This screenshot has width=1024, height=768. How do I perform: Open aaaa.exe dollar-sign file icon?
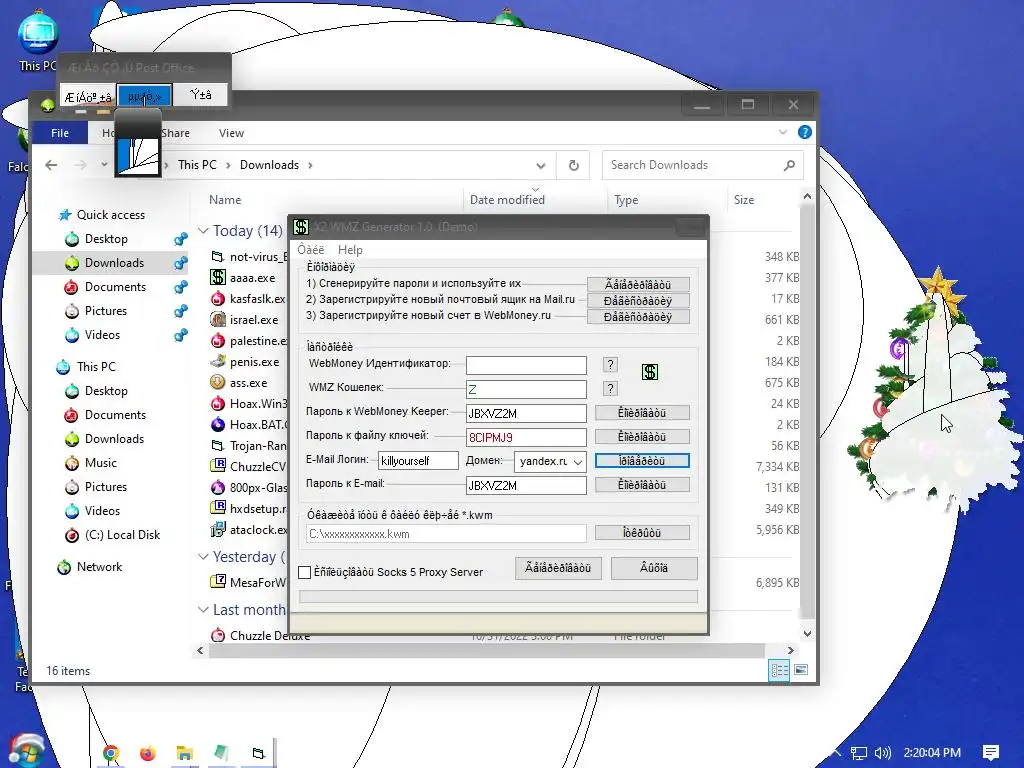[218, 278]
